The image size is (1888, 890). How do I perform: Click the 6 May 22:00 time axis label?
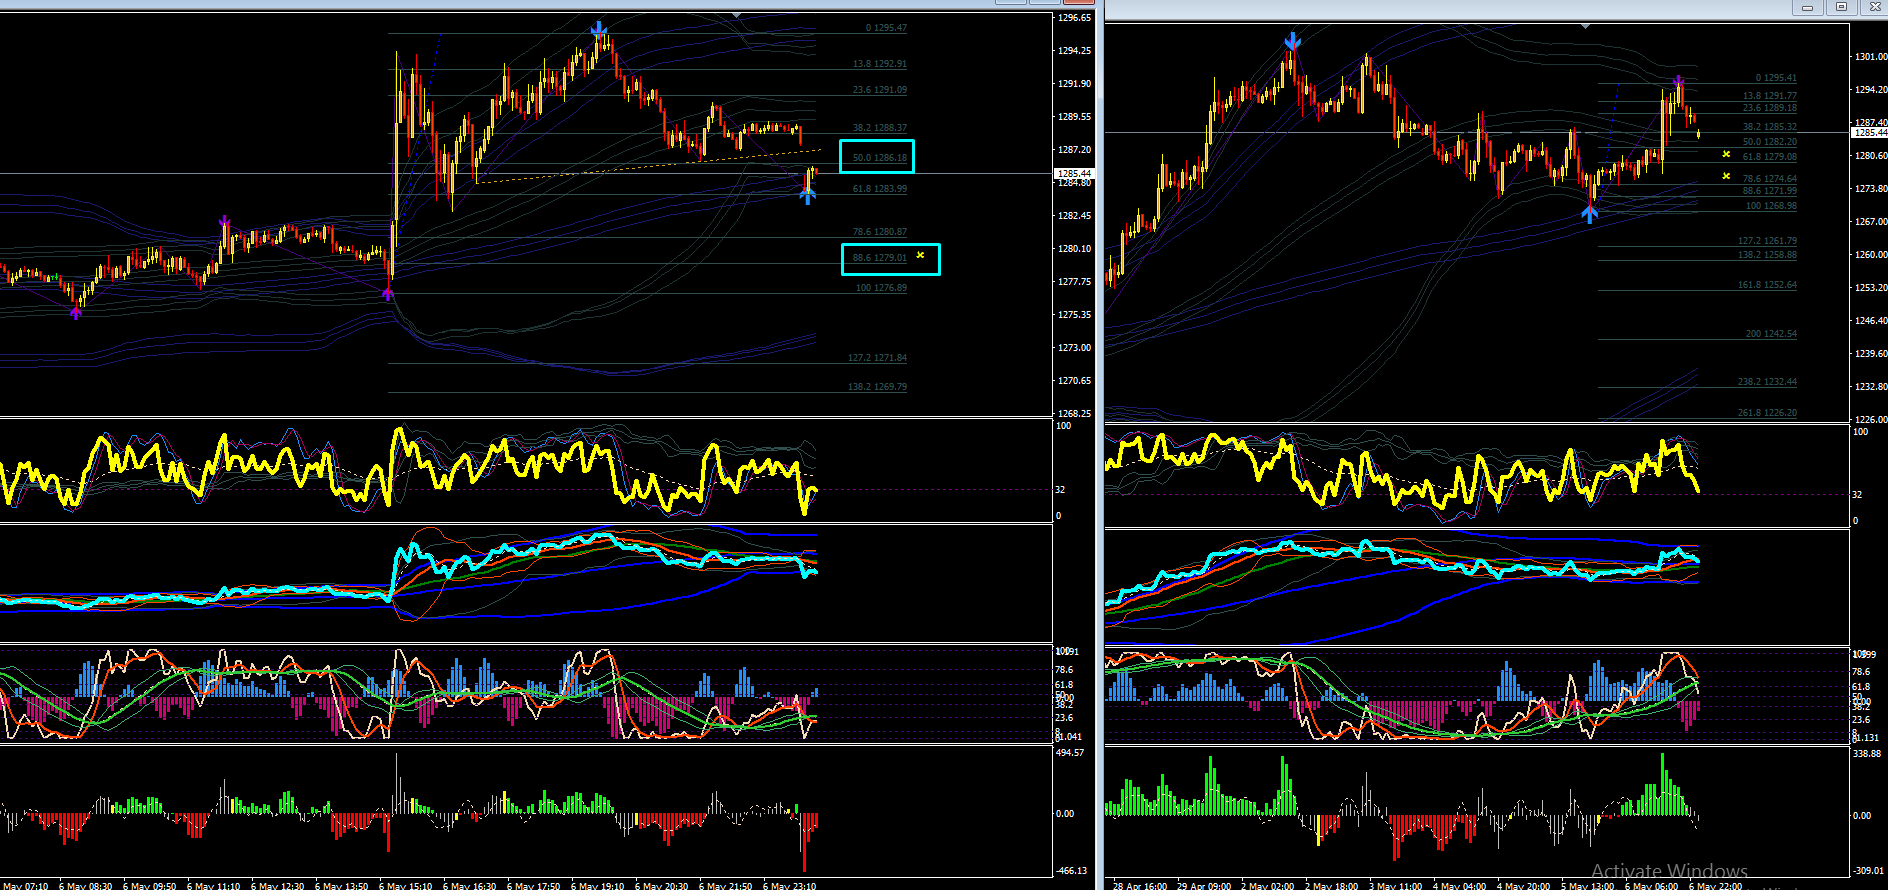[1715, 885]
